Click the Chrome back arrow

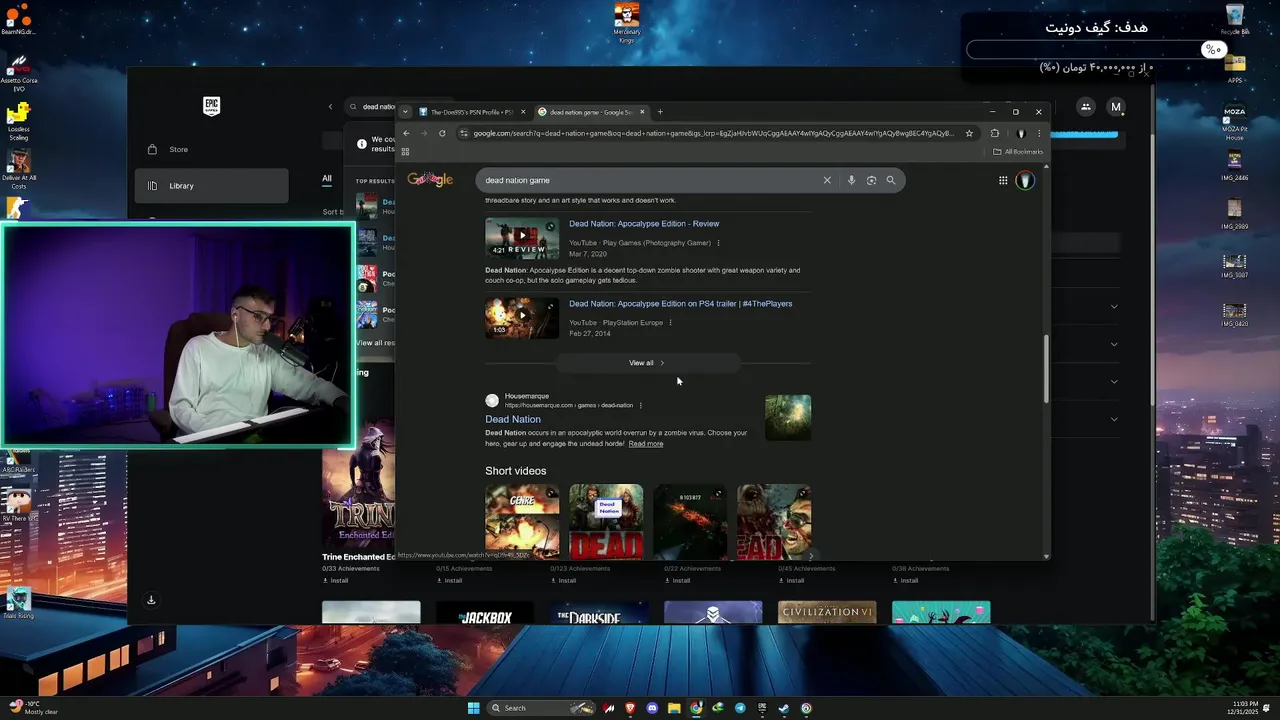[x=406, y=133]
